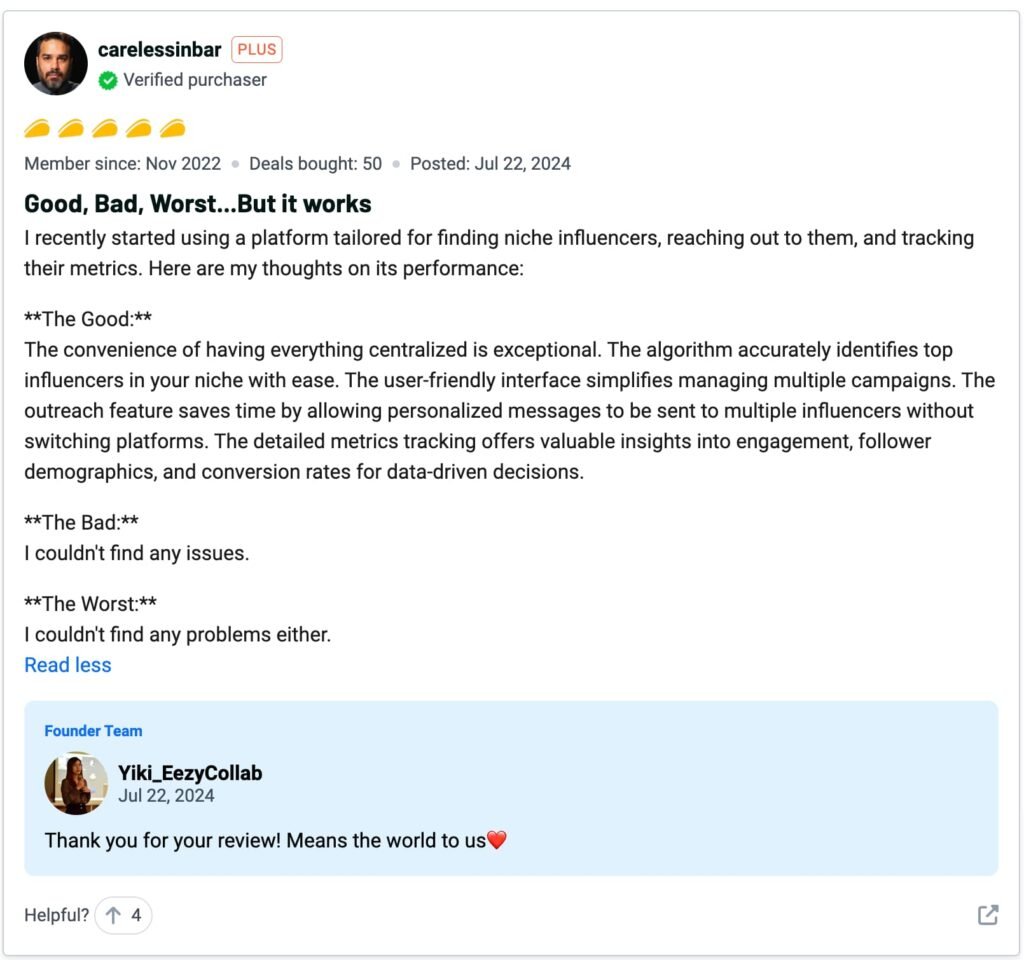Open the carelessinbar username profile

tap(160, 49)
